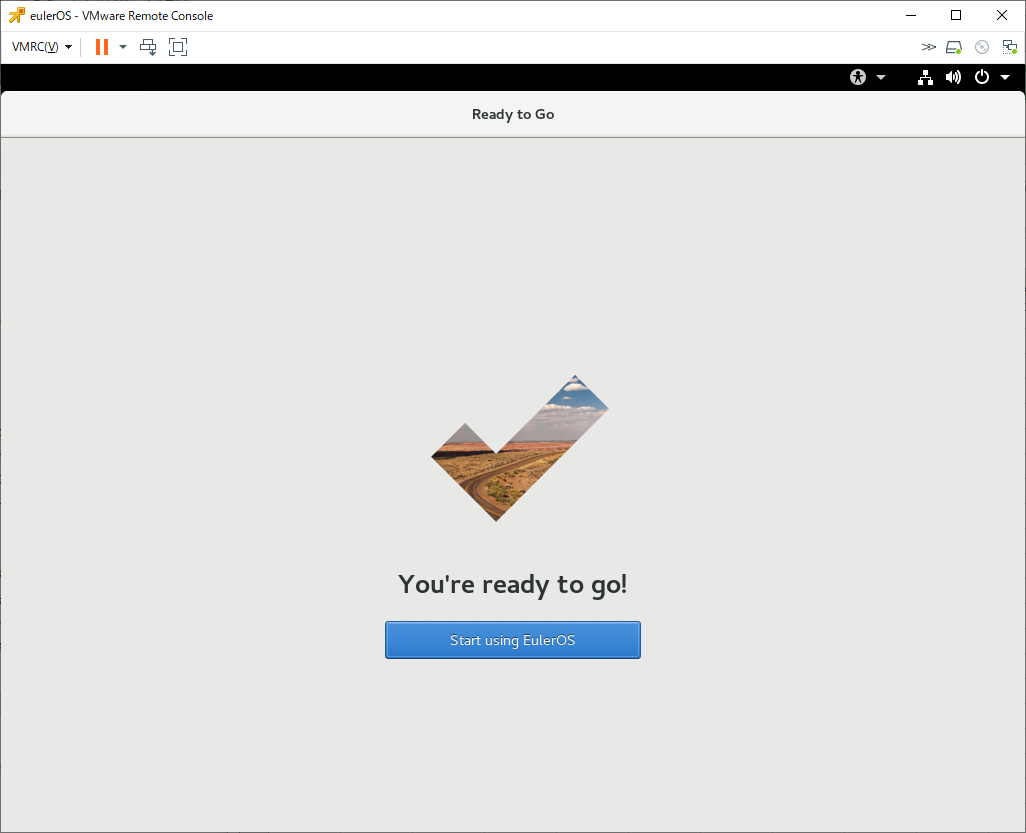Maximize the VMware Remote Console window
Image resolution: width=1026 pixels, height=833 pixels.
[x=956, y=15]
